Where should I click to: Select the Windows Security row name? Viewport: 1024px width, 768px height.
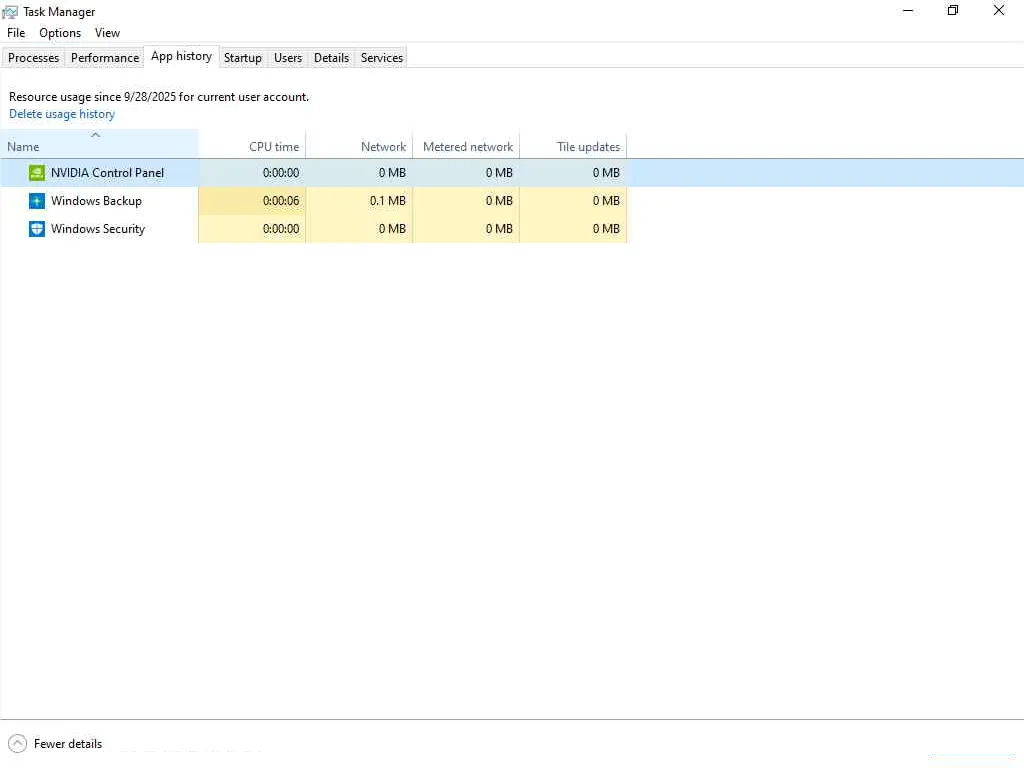tap(98, 229)
